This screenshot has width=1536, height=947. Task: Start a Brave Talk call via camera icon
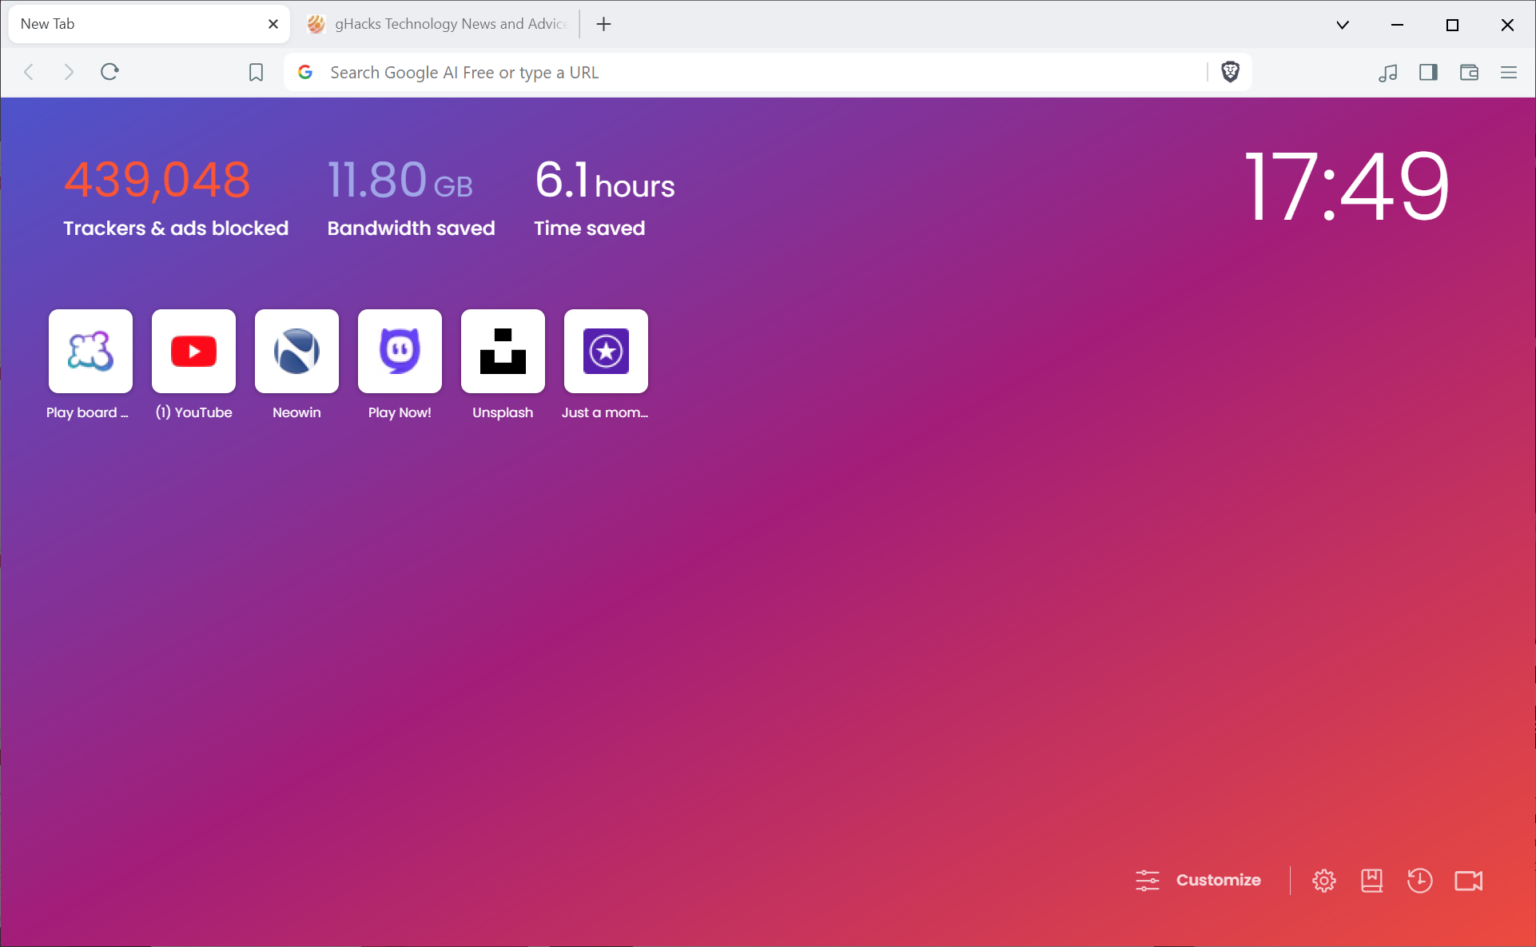(x=1468, y=880)
